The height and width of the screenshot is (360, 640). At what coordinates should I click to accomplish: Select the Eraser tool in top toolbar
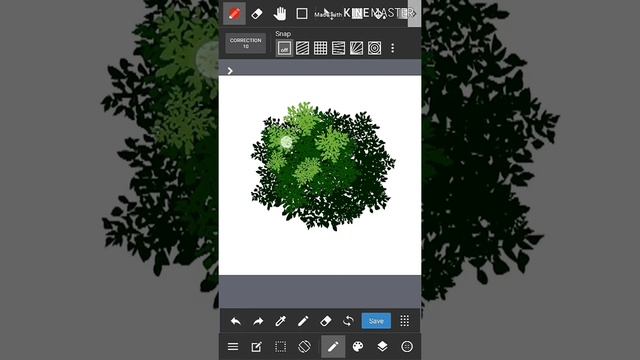pyautogui.click(x=257, y=14)
